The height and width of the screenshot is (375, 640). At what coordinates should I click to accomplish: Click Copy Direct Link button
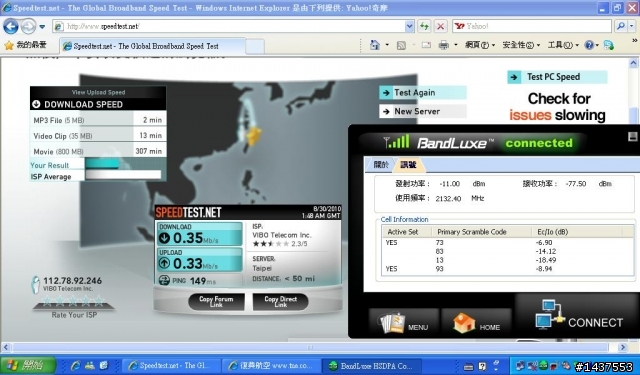pyautogui.click(x=280, y=302)
